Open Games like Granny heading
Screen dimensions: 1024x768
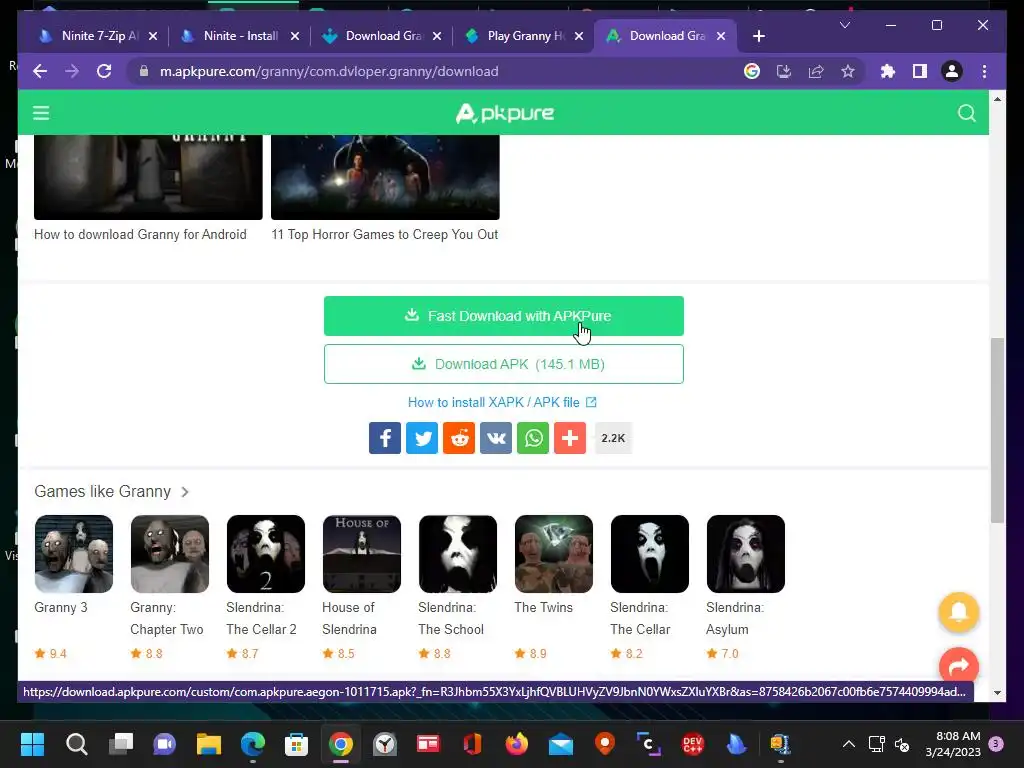pos(103,492)
